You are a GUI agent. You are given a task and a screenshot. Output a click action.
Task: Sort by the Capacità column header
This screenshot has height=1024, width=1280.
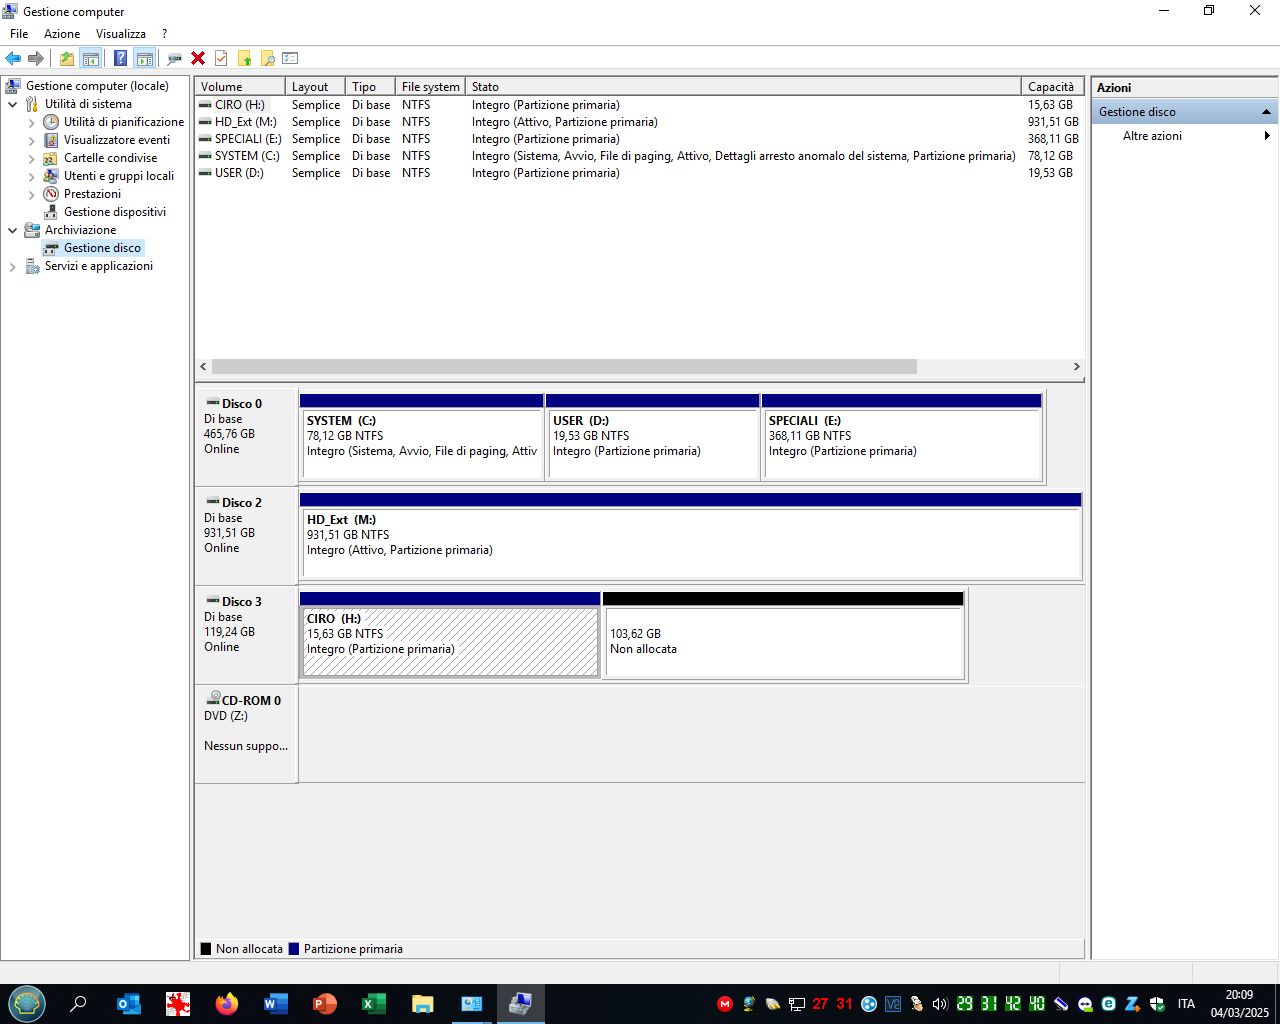pyautogui.click(x=1052, y=87)
